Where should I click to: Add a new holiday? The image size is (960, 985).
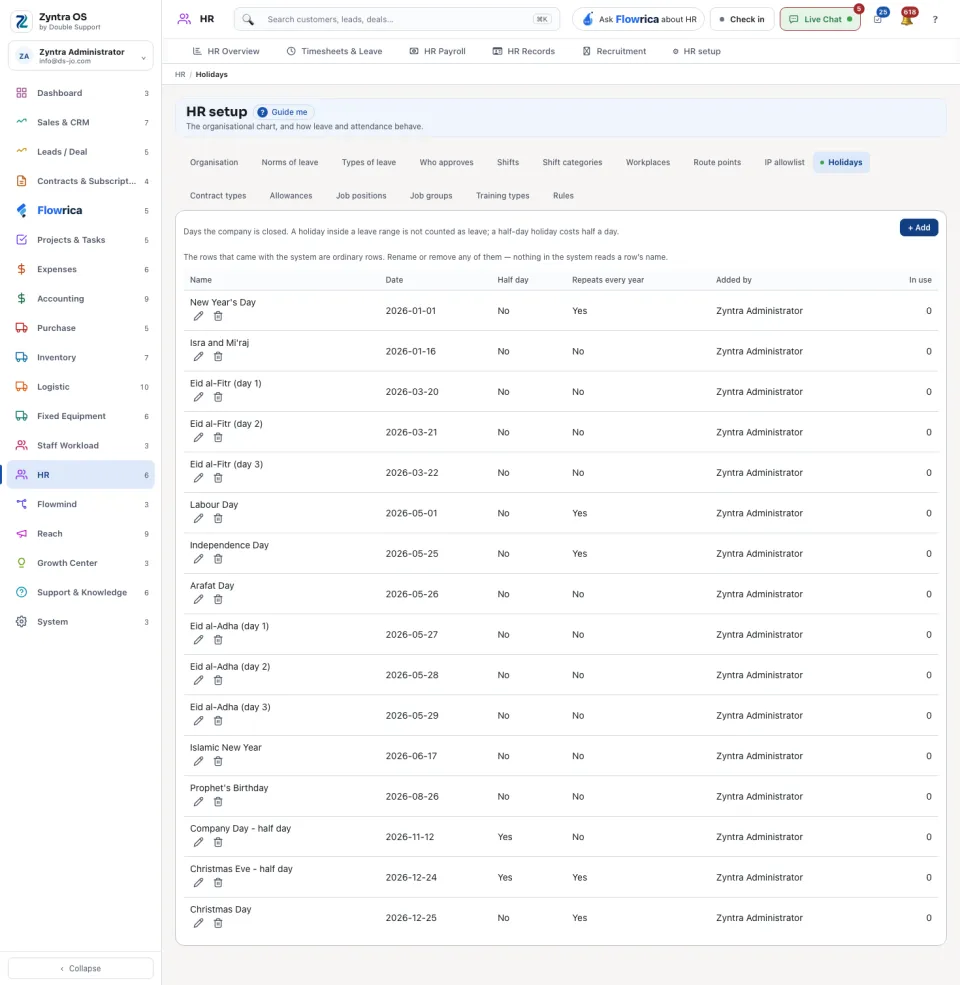pos(919,227)
